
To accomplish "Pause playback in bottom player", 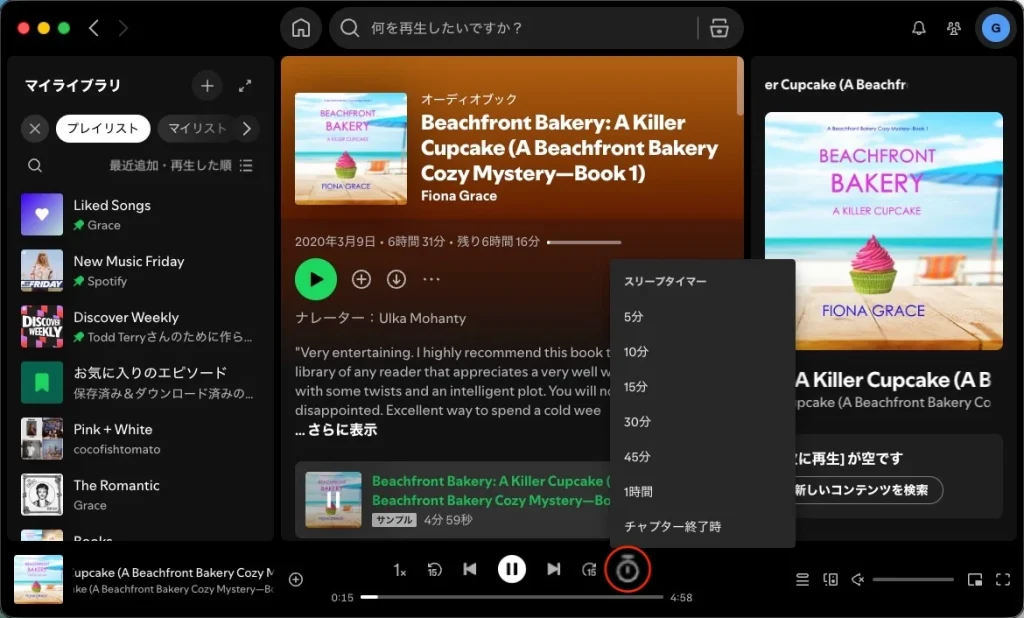I will (512, 570).
